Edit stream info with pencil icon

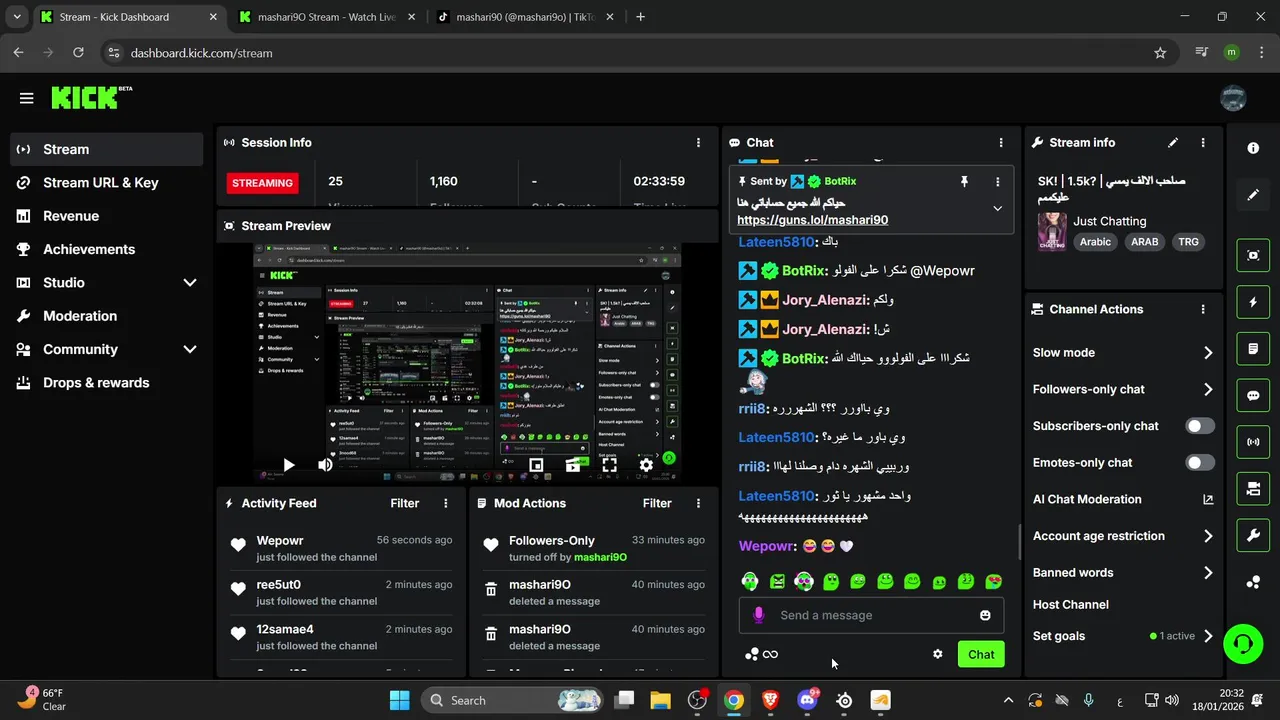(x=1173, y=143)
